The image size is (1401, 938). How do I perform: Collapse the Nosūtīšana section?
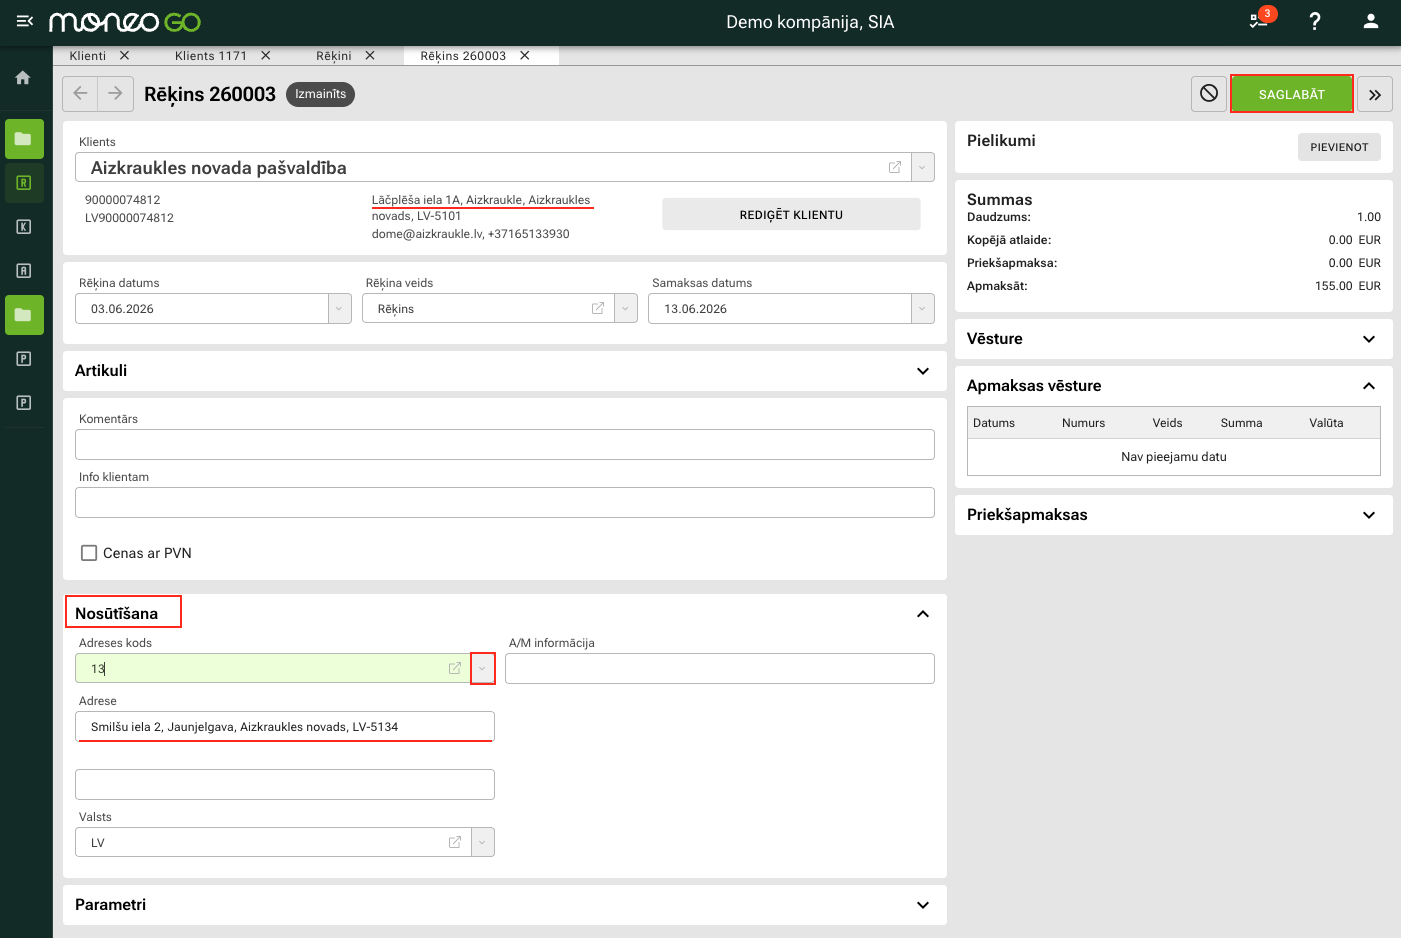click(923, 614)
